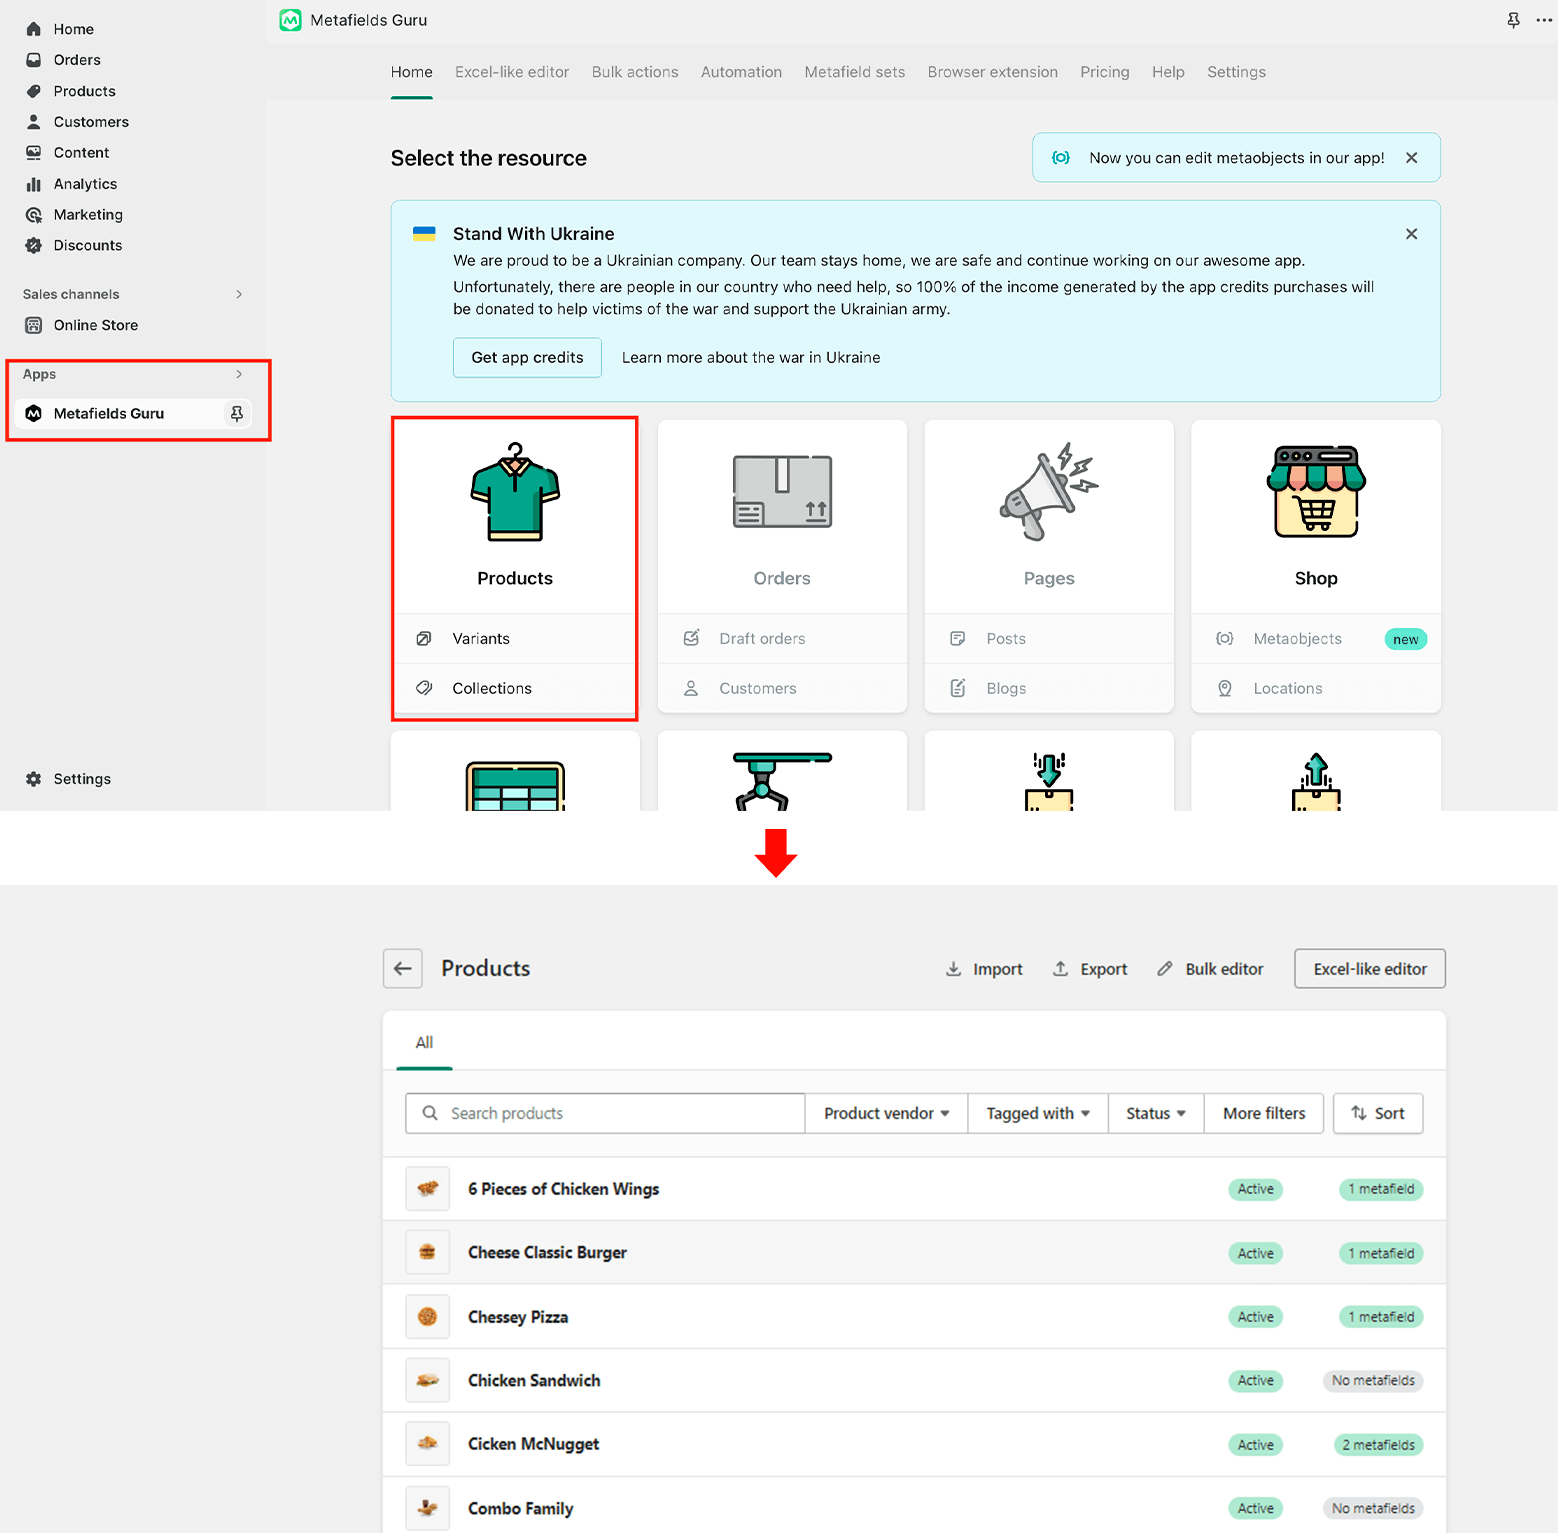Dismiss the metaobjects notification
Screen dimensions: 1558x1533
point(1412,158)
